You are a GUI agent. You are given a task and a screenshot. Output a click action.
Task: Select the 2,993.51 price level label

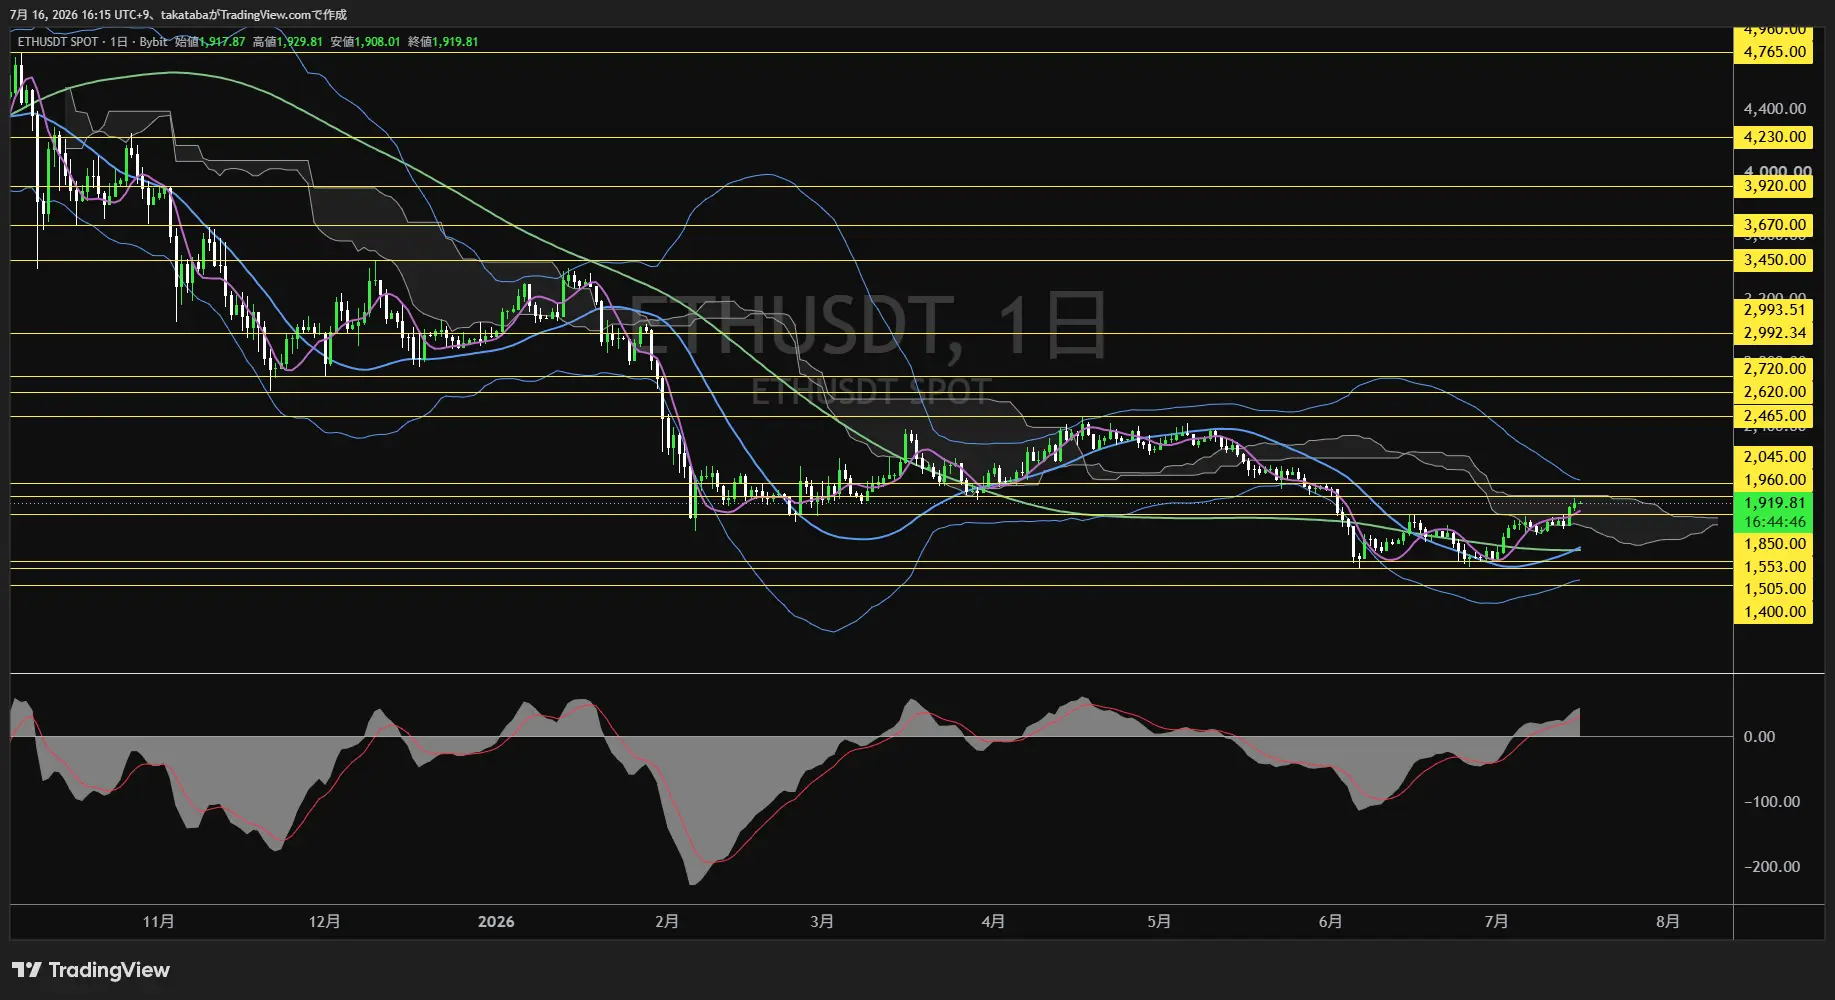tap(1774, 310)
